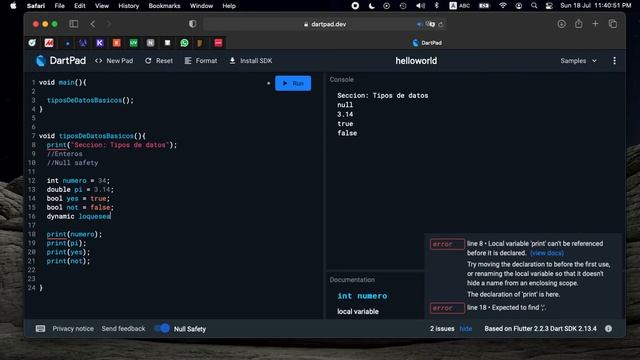Image resolution: width=640 pixels, height=360 pixels.
Task: Open the Apple menu
Action: coord(13,6)
